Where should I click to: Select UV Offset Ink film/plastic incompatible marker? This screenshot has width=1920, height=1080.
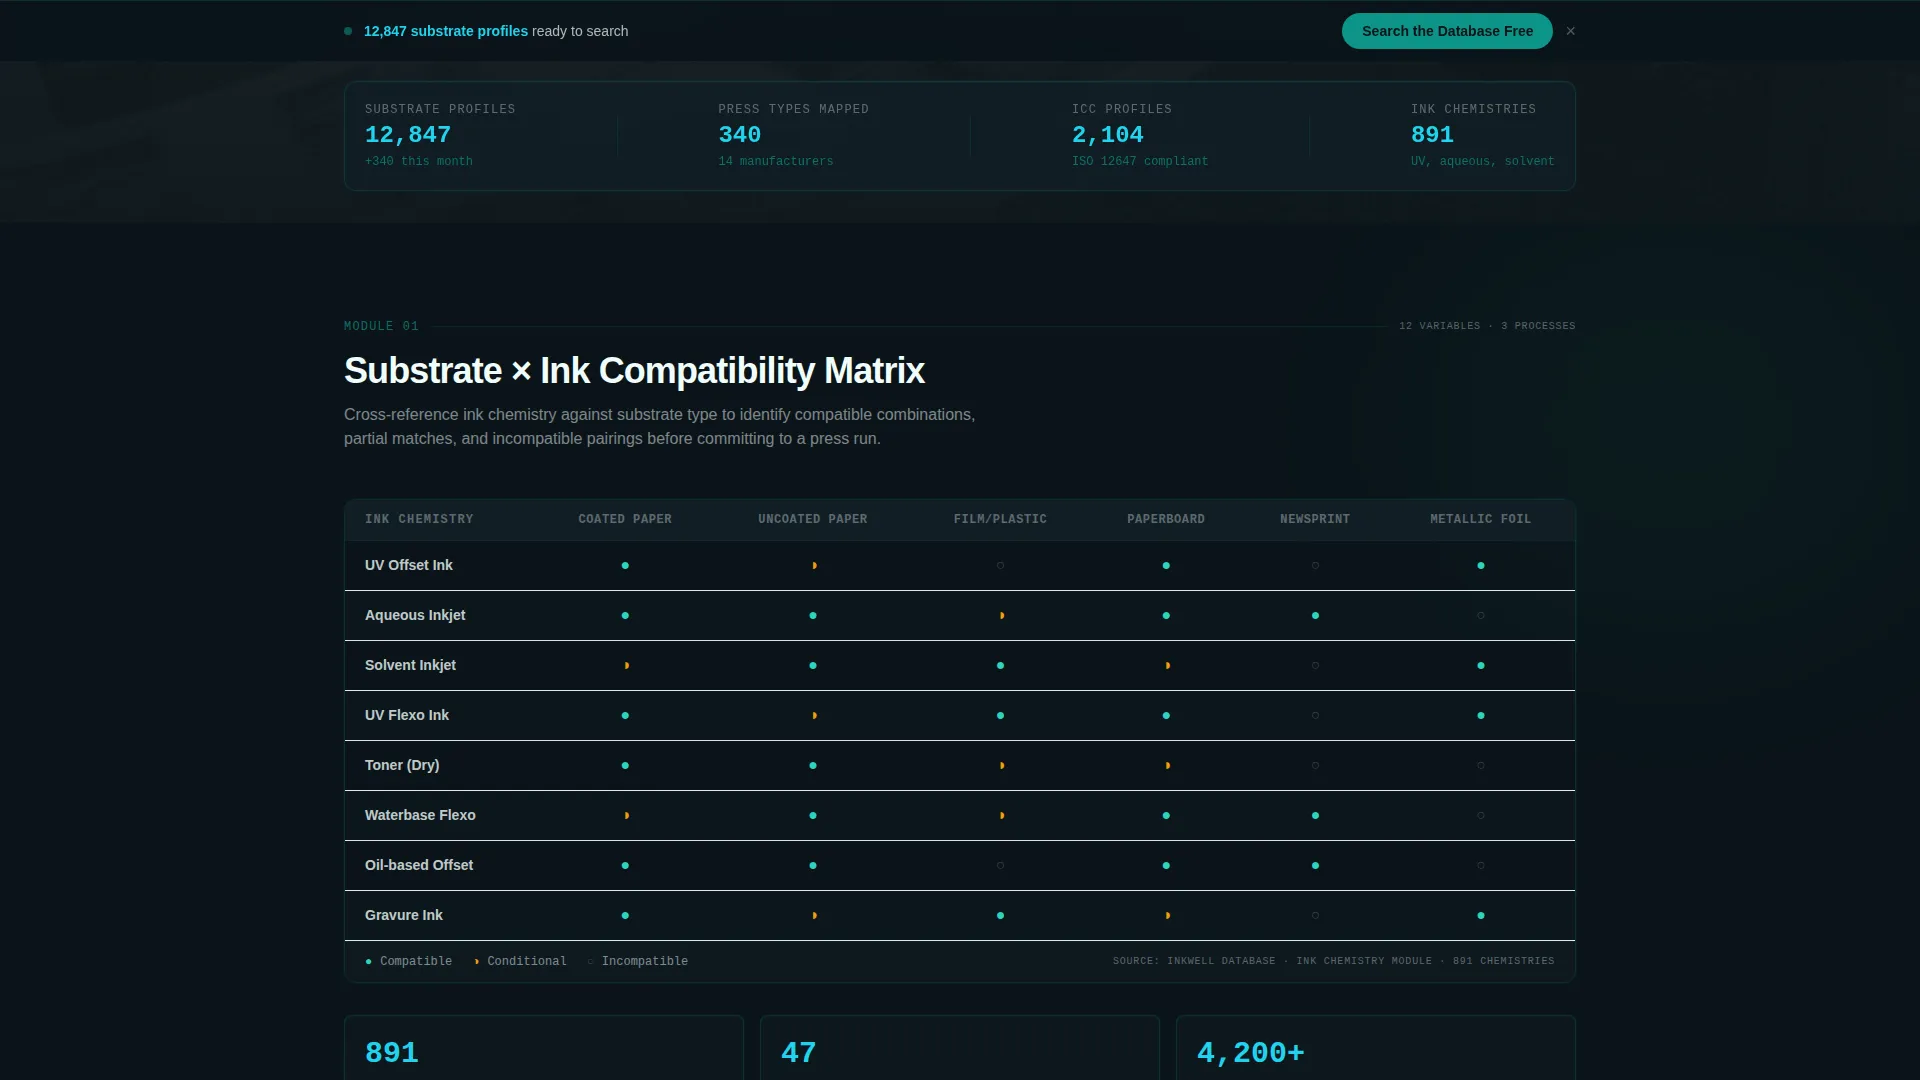1000,566
